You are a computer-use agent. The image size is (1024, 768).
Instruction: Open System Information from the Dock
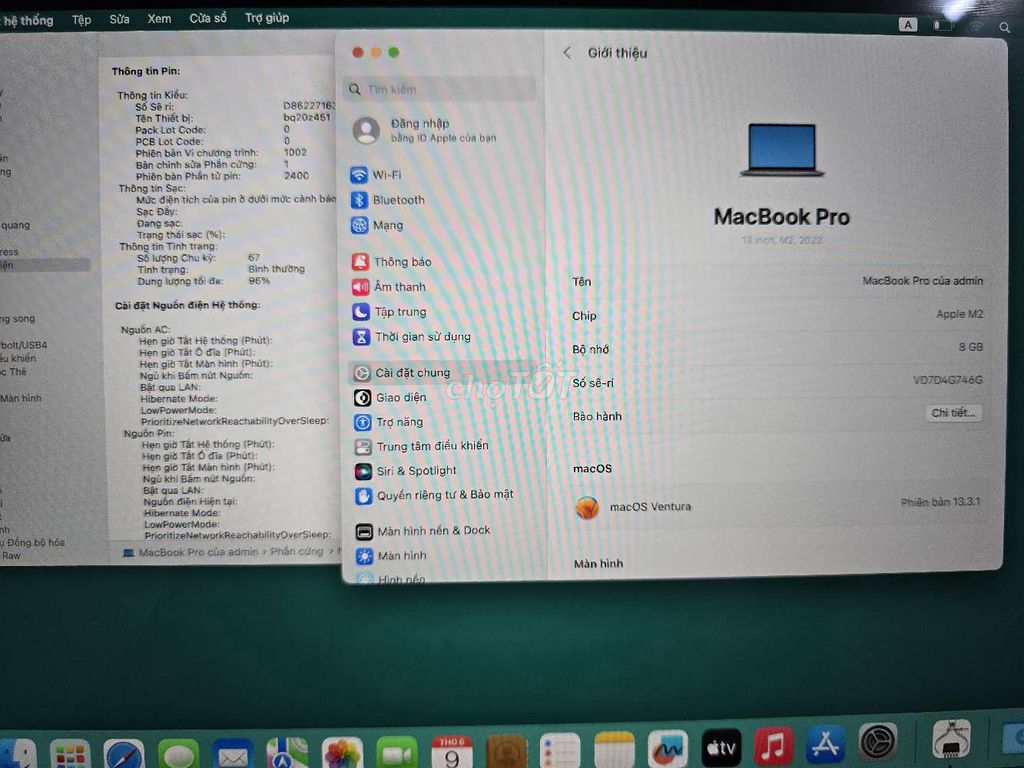[951, 739]
